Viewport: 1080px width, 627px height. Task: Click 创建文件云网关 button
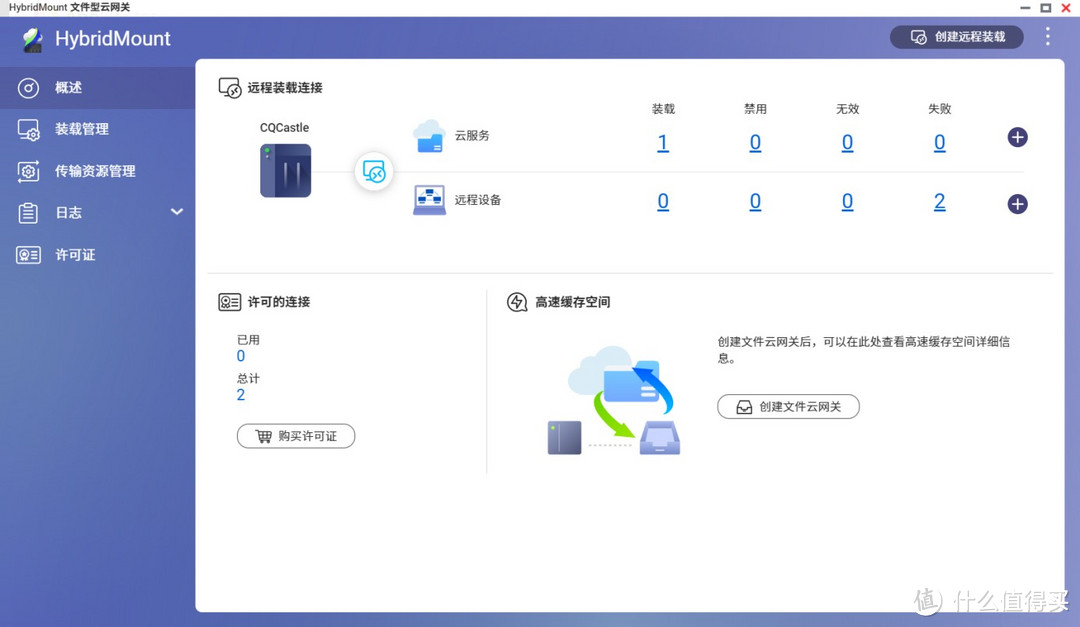[788, 407]
